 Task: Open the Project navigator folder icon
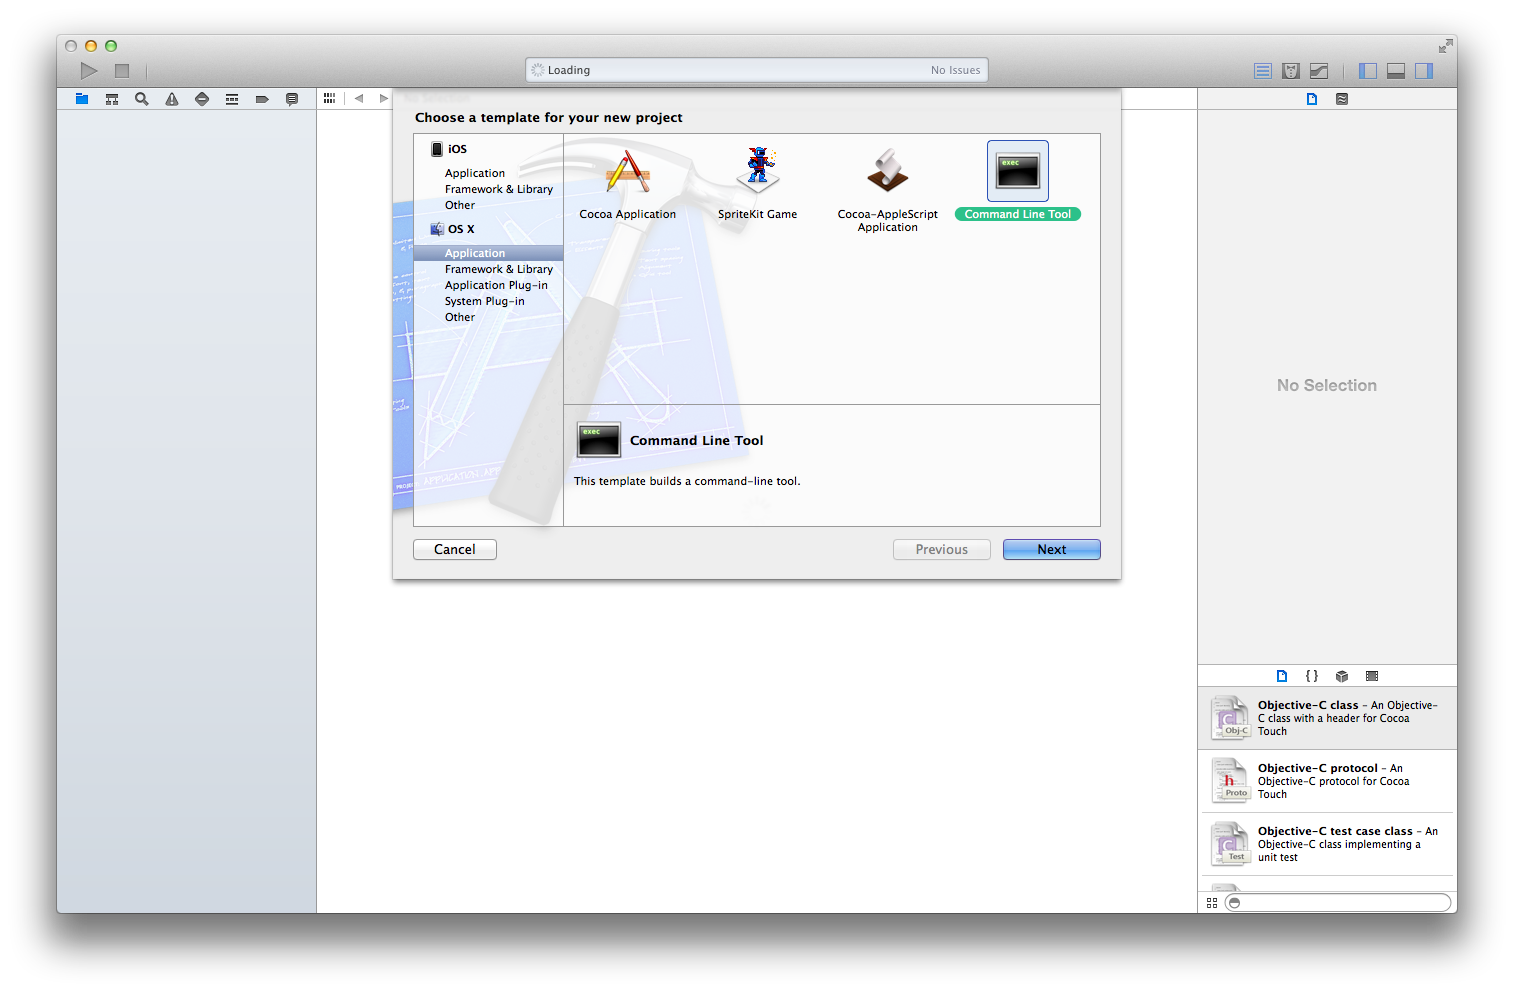pos(82,99)
